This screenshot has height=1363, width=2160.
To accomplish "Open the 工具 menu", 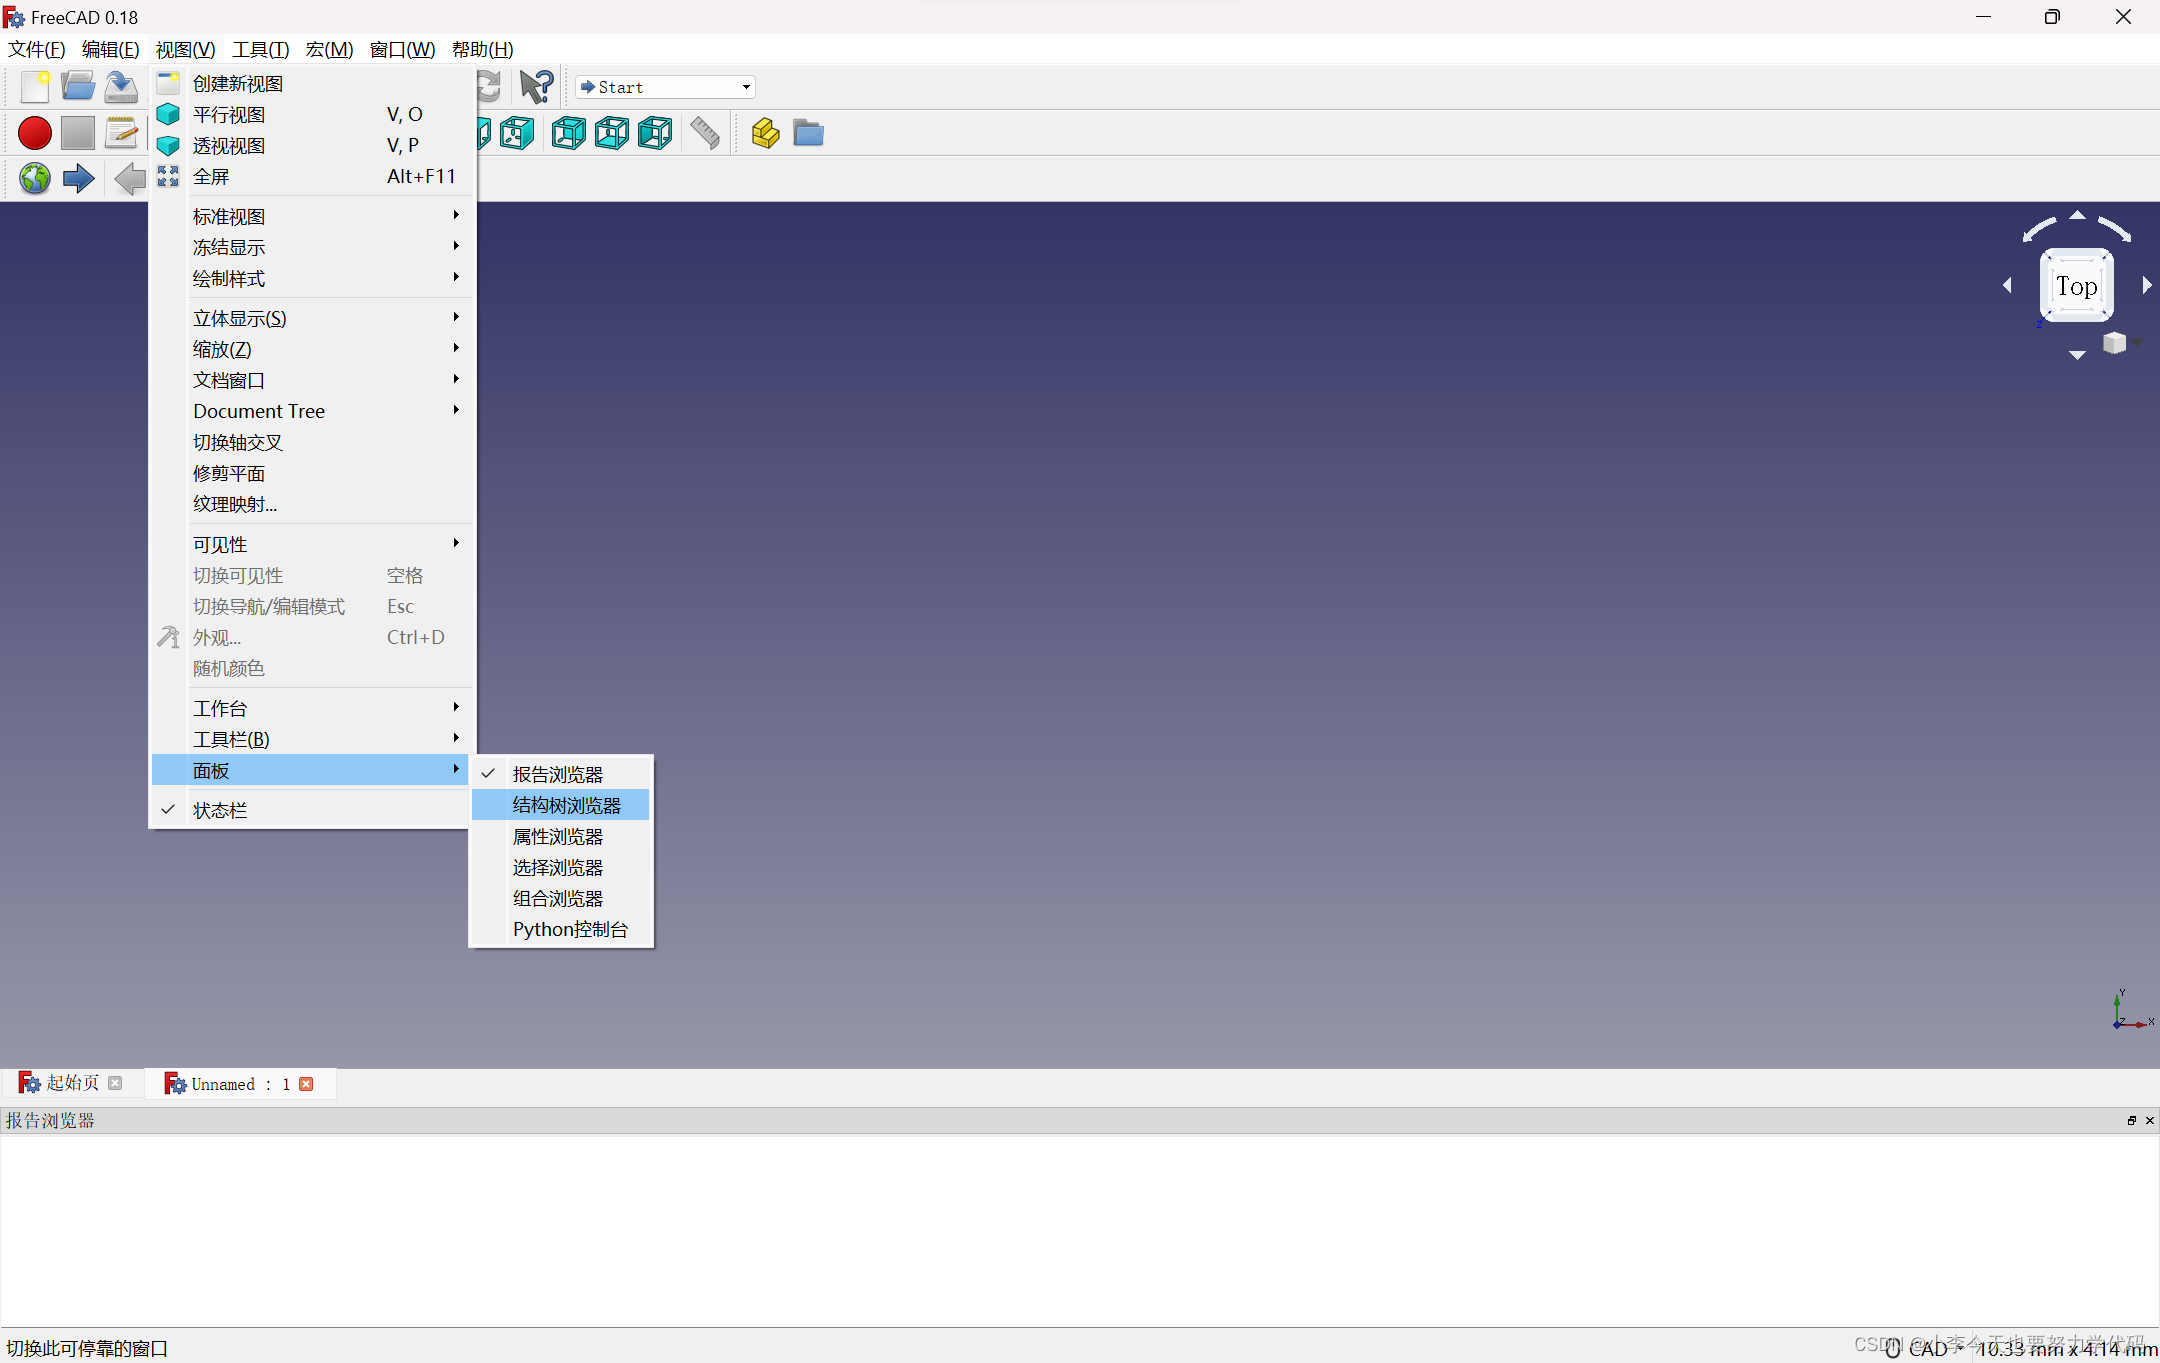I will tap(260, 49).
